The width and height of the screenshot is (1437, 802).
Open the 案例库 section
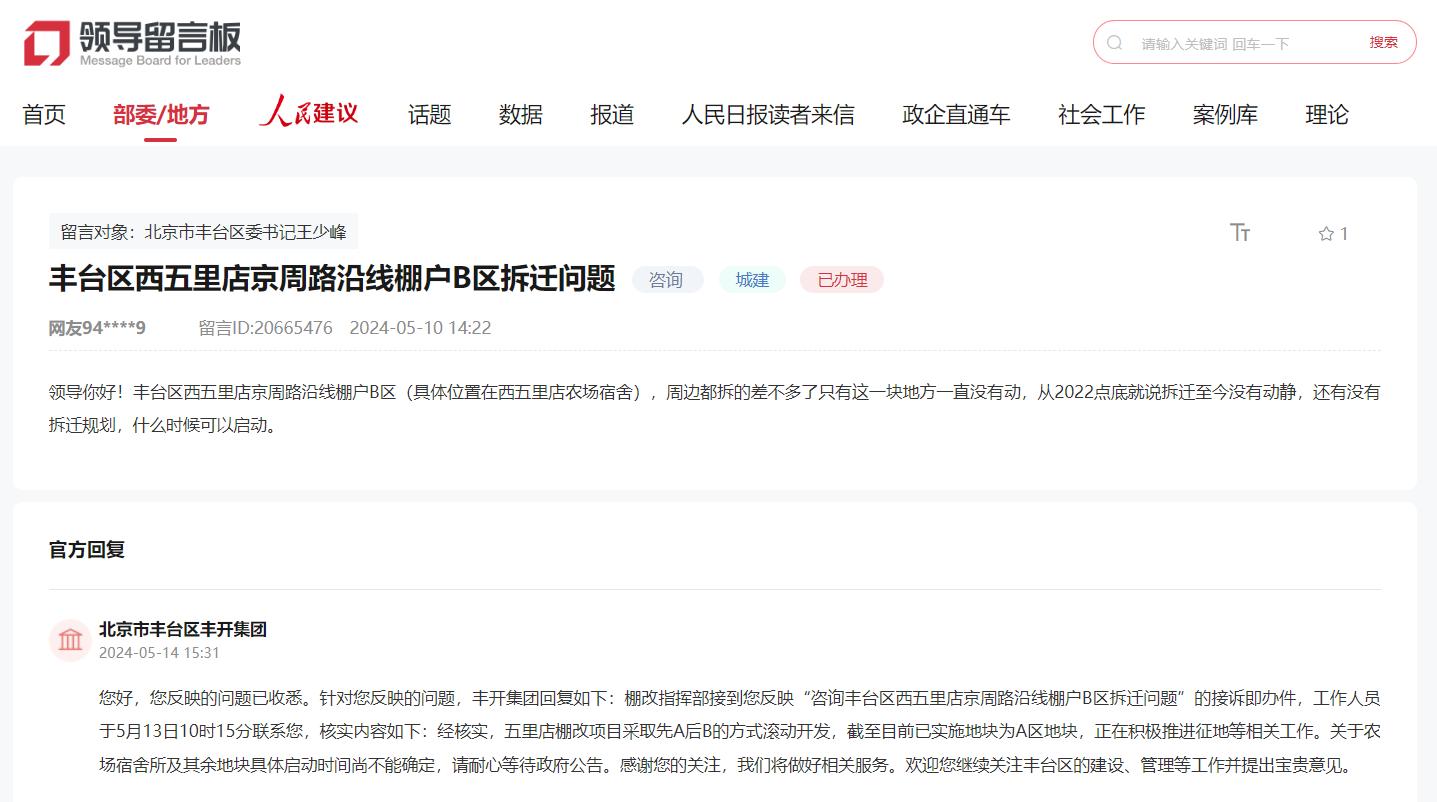(1224, 115)
